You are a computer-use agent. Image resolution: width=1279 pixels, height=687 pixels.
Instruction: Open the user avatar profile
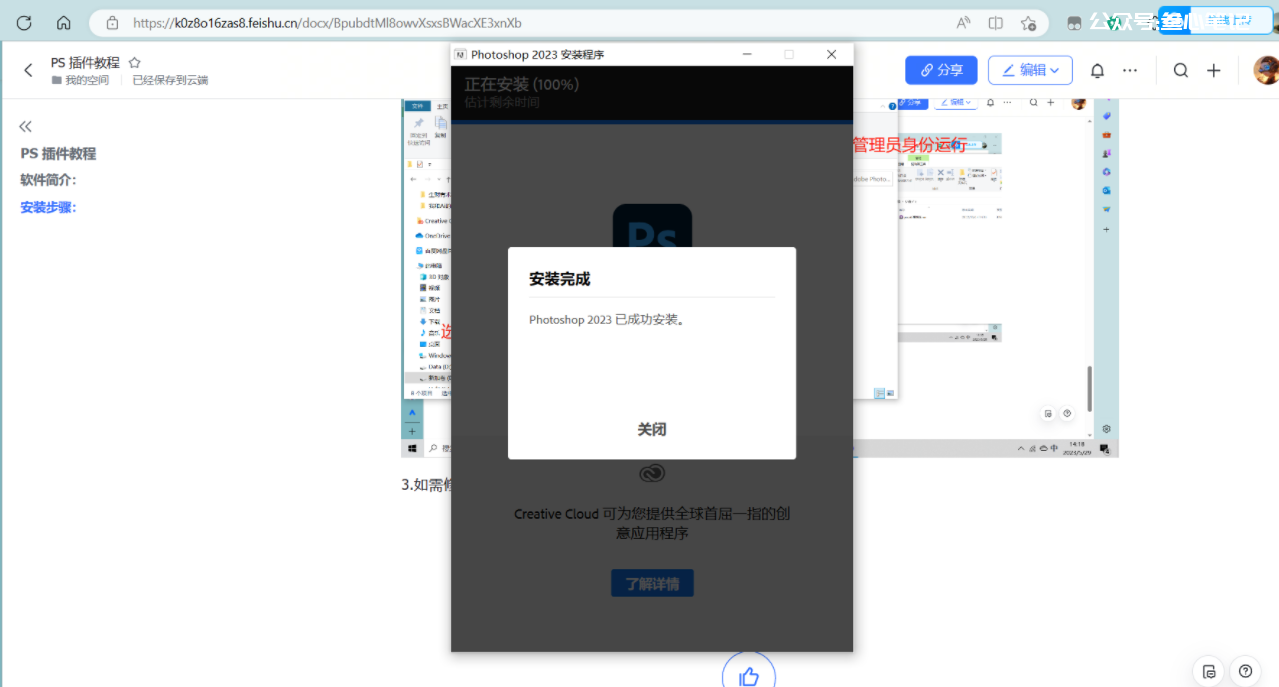1266,70
